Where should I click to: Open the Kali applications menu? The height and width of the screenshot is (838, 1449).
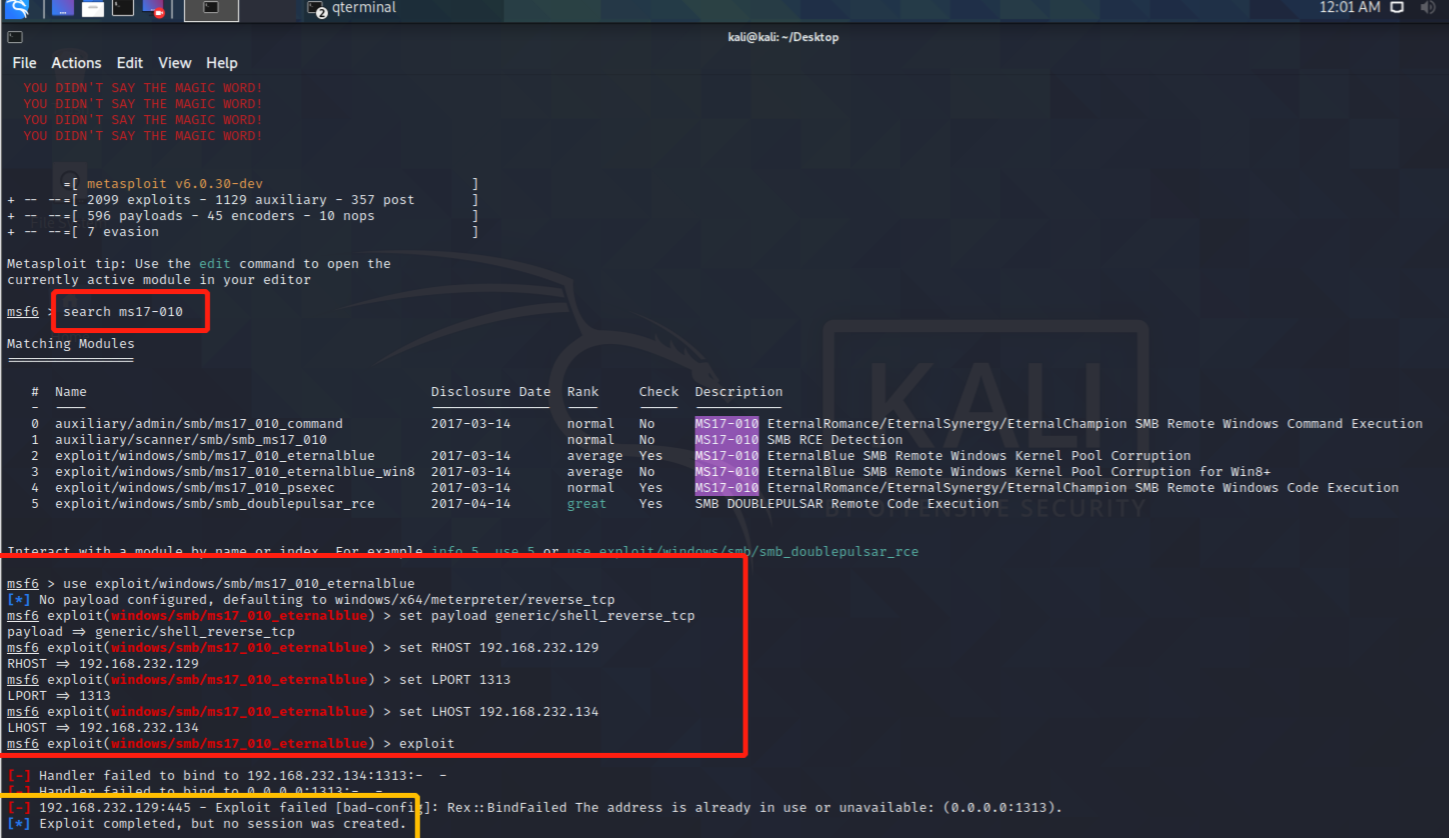coord(18,9)
